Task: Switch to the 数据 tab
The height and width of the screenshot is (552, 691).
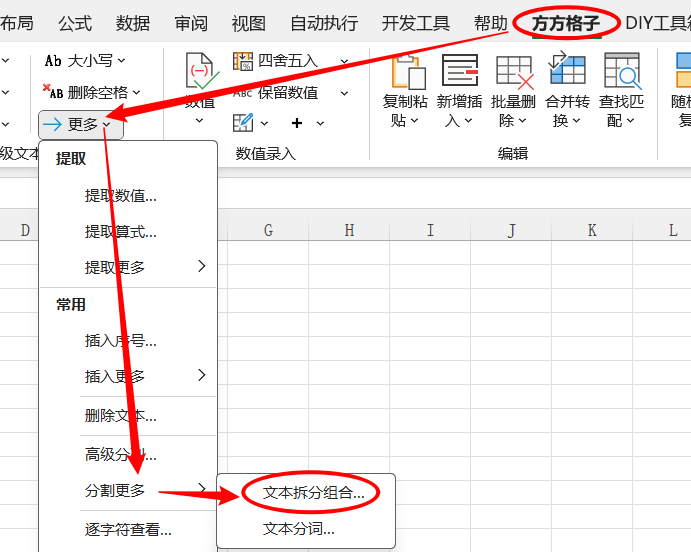Action: click(133, 23)
